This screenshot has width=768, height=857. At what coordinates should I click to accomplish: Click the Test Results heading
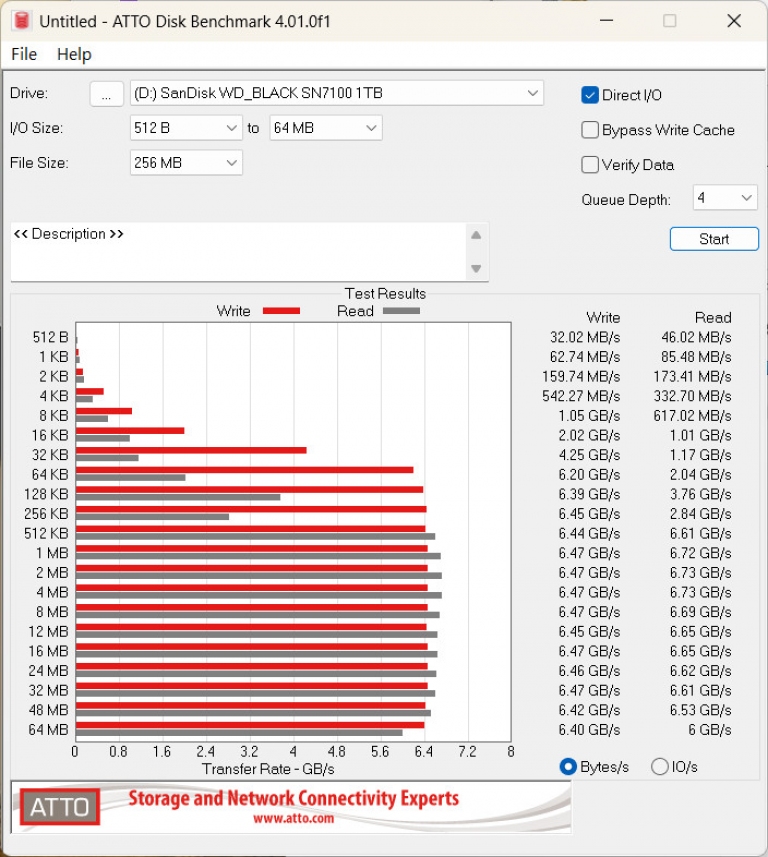385,294
